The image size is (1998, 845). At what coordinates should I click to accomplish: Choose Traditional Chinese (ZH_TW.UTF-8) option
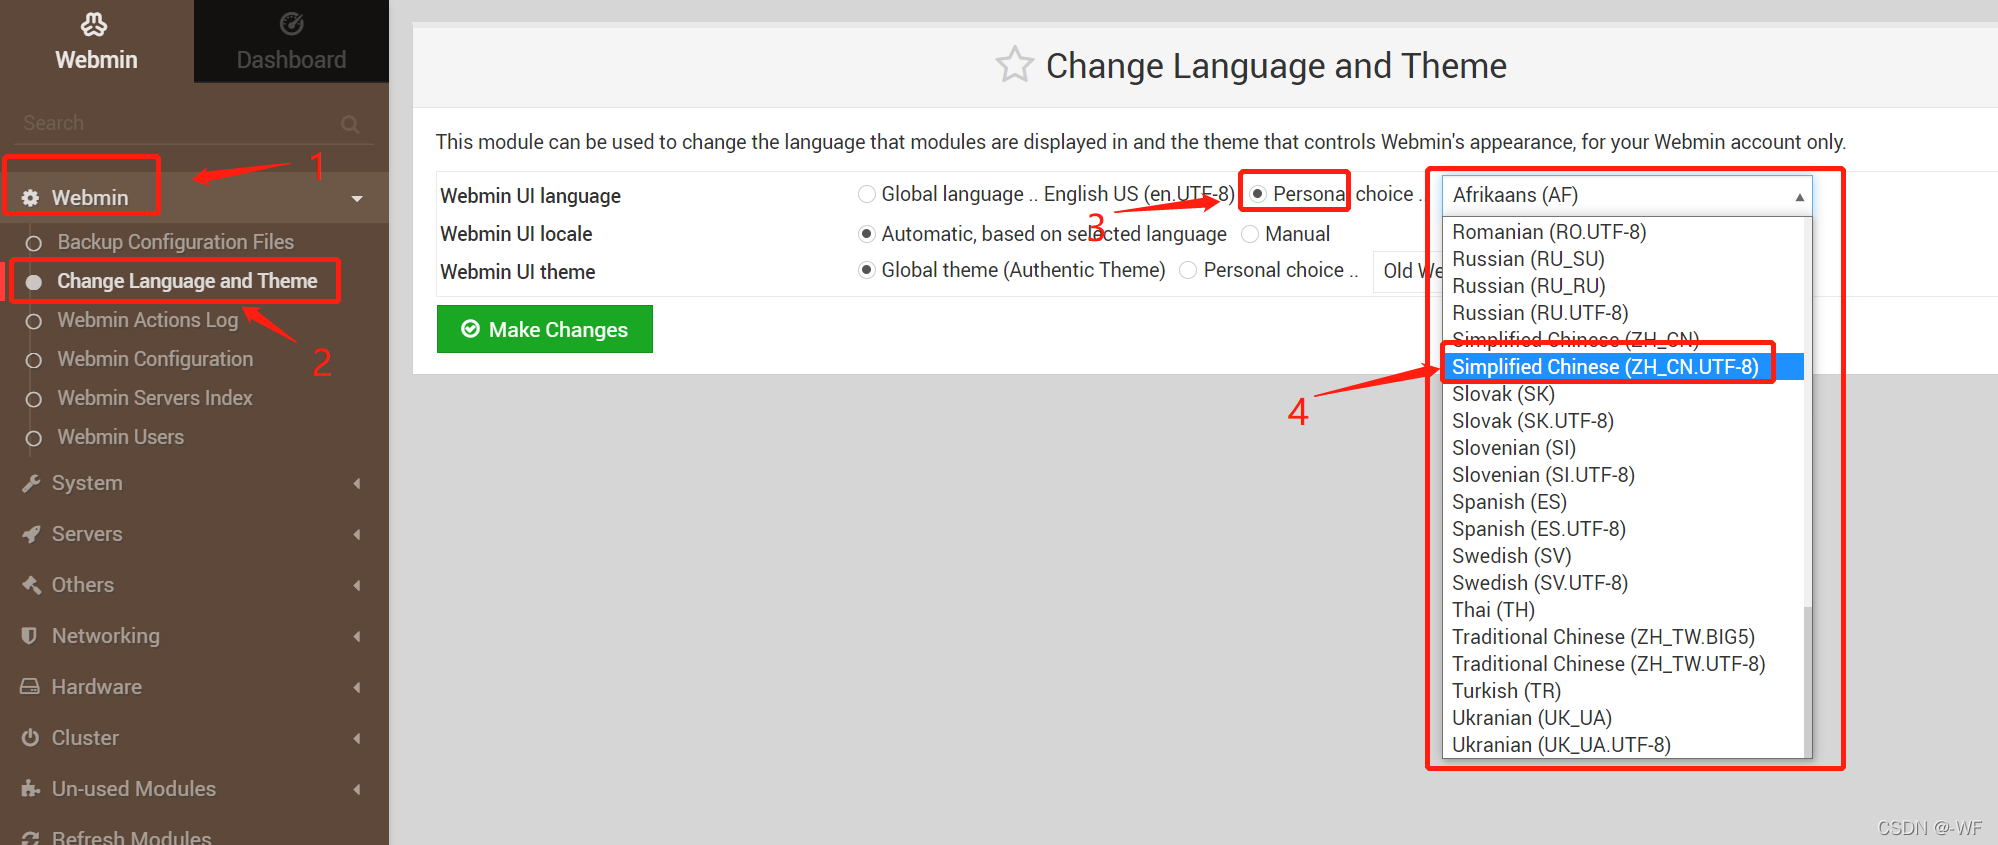pyautogui.click(x=1623, y=664)
